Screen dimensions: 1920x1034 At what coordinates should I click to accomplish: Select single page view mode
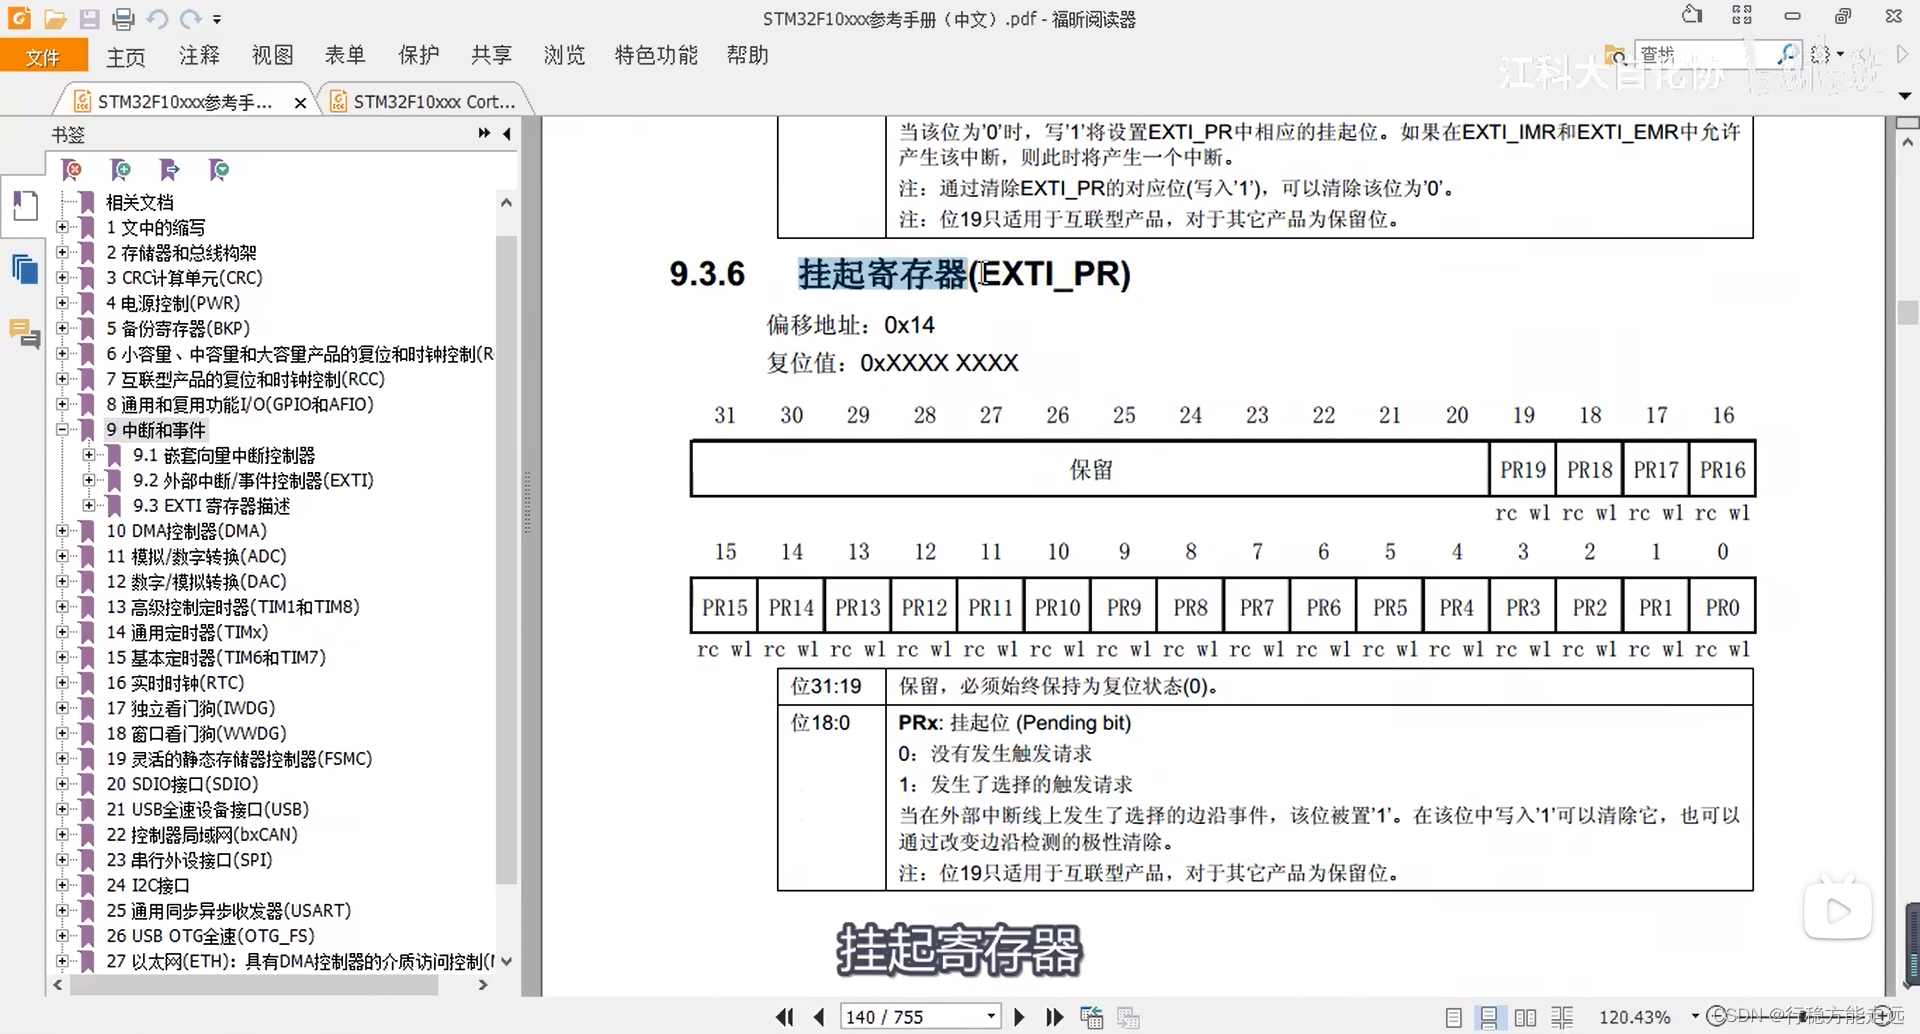1454,1018
